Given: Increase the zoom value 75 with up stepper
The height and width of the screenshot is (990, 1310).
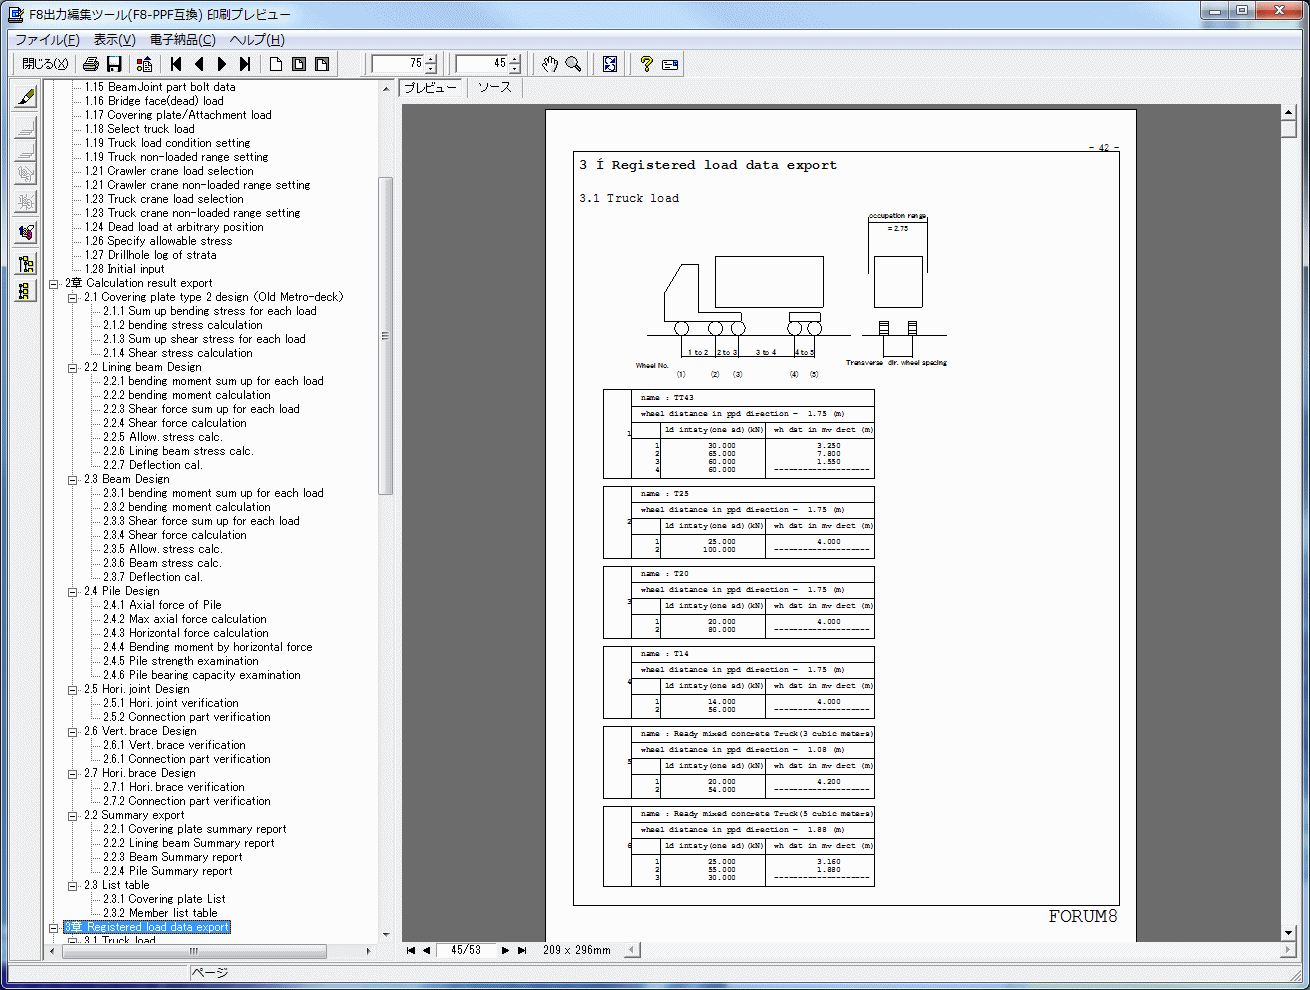Looking at the screenshot, I should coord(431,59).
